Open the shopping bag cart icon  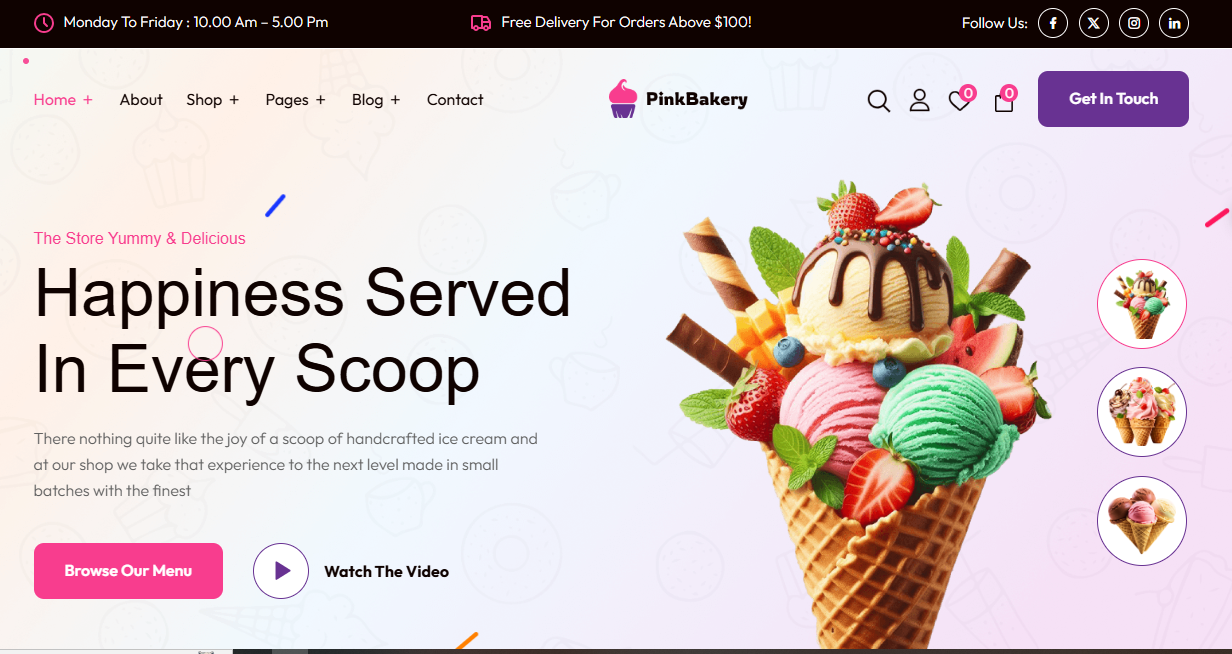click(x=1004, y=101)
